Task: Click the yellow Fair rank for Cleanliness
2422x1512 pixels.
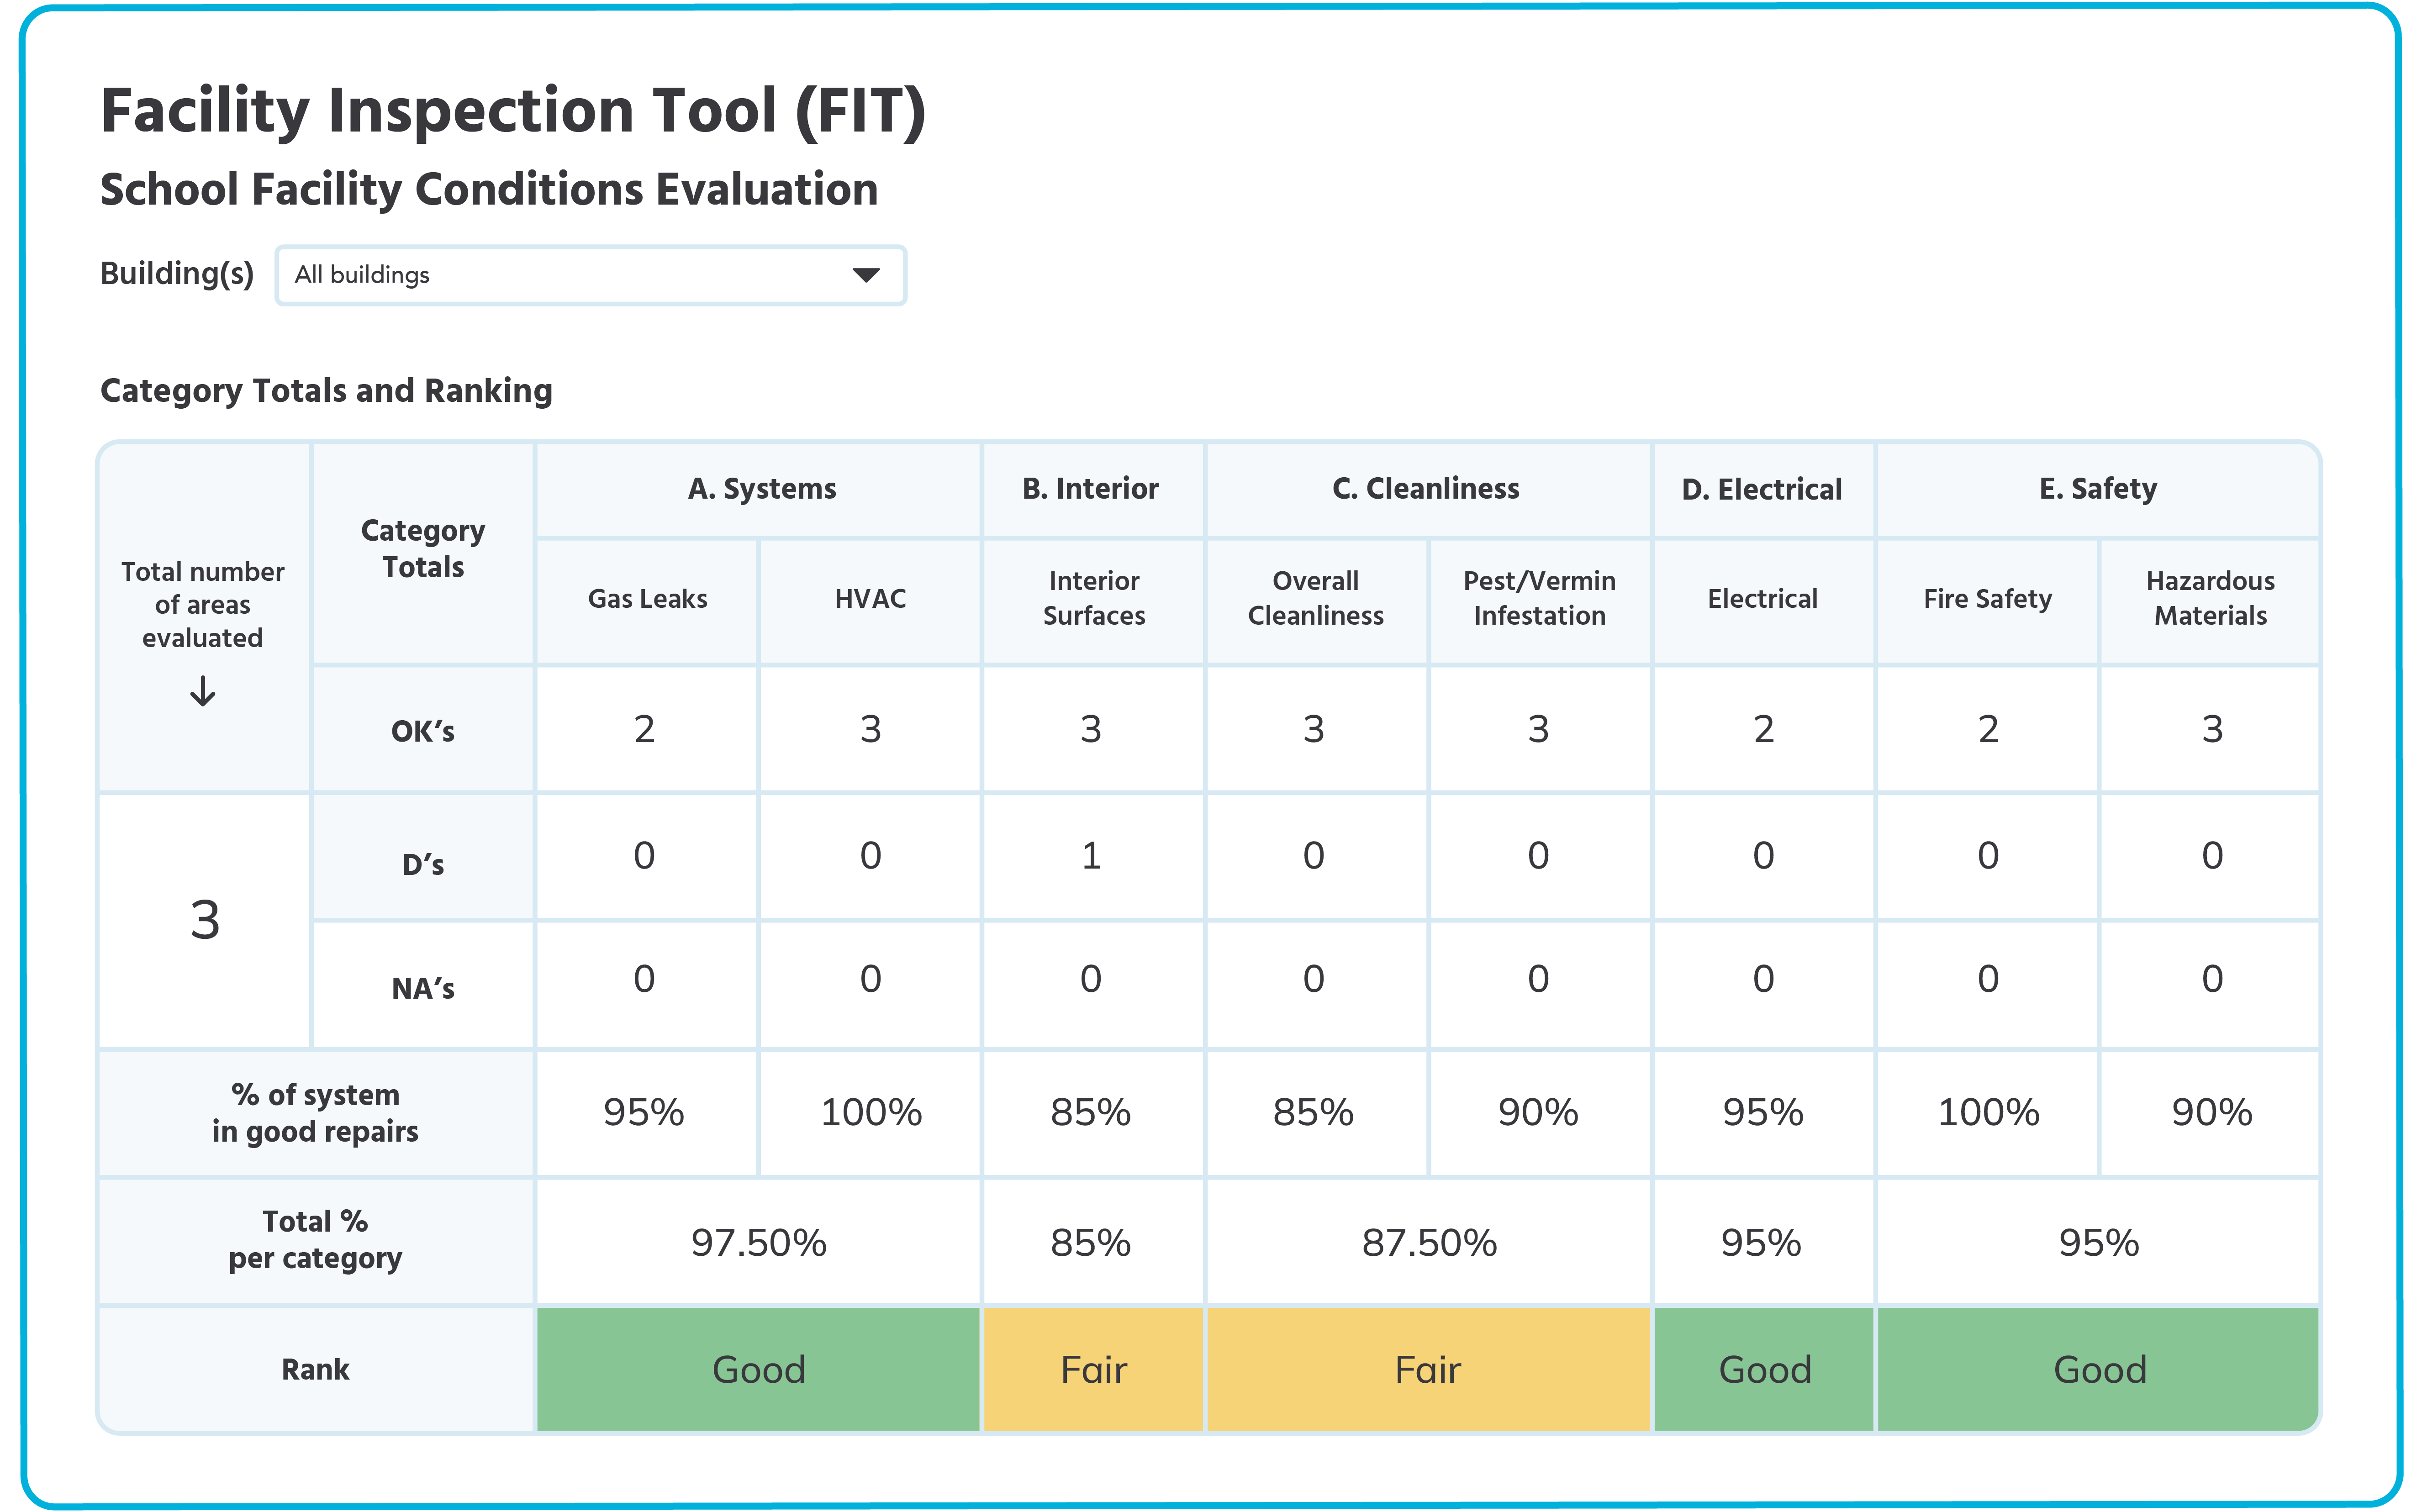Action: (1428, 1369)
